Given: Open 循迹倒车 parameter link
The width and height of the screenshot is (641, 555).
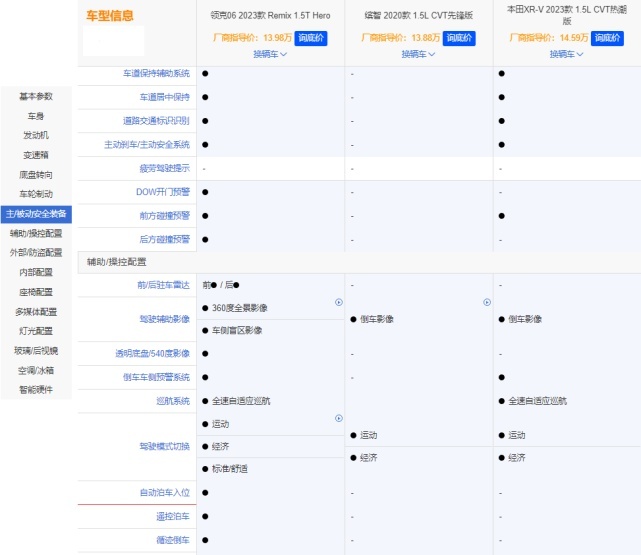Looking at the screenshot, I should pyautogui.click(x=173, y=540).
